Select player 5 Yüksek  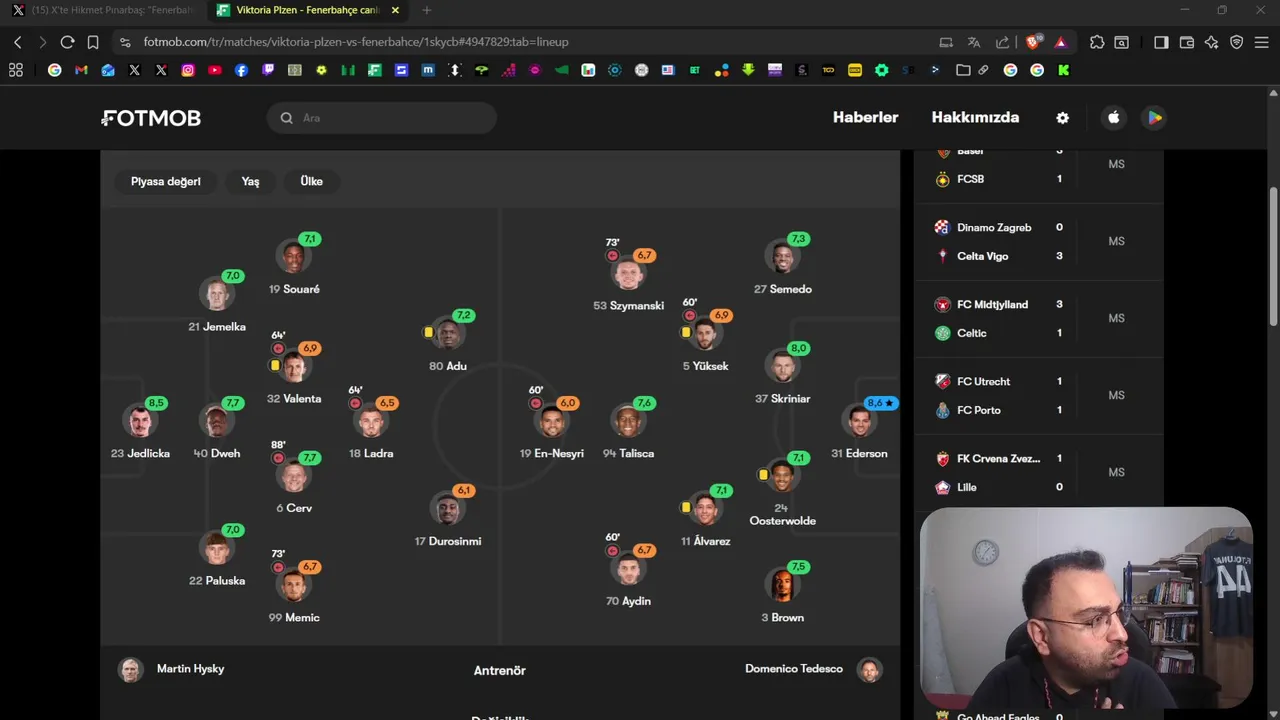click(x=705, y=333)
